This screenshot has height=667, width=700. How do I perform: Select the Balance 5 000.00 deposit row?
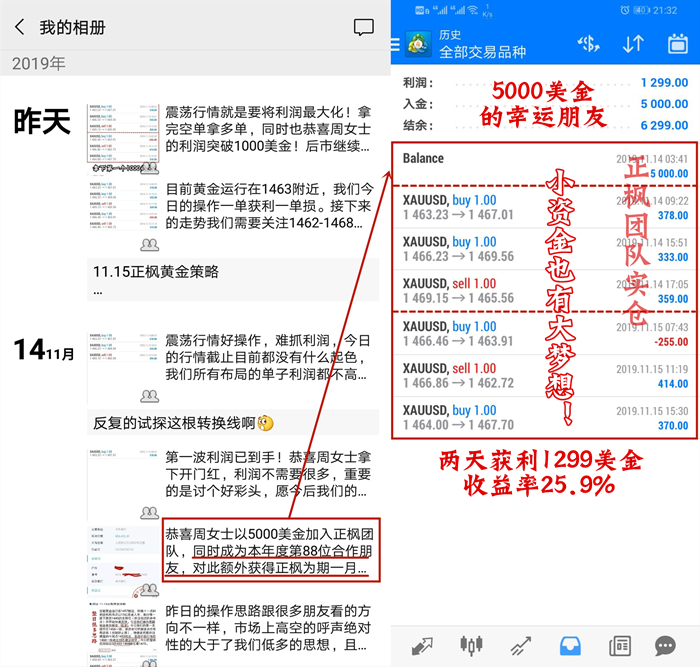[x=545, y=165]
